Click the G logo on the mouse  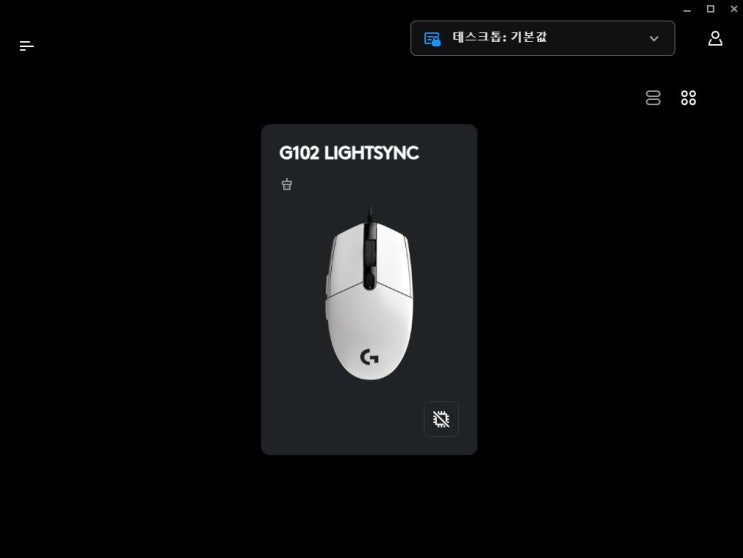[369, 357]
